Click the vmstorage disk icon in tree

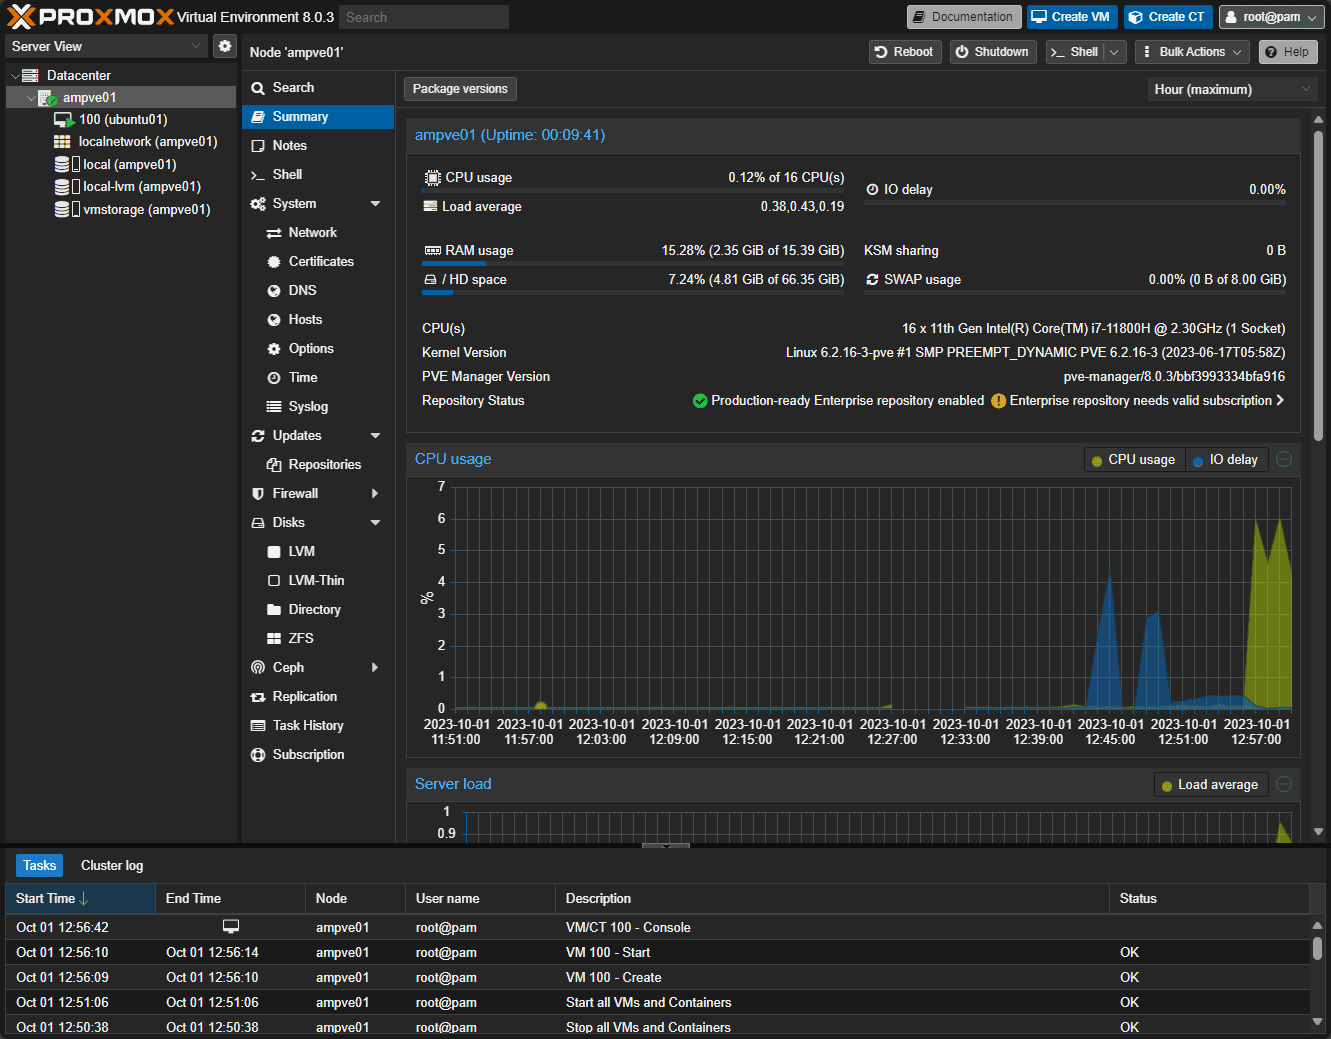click(x=62, y=210)
